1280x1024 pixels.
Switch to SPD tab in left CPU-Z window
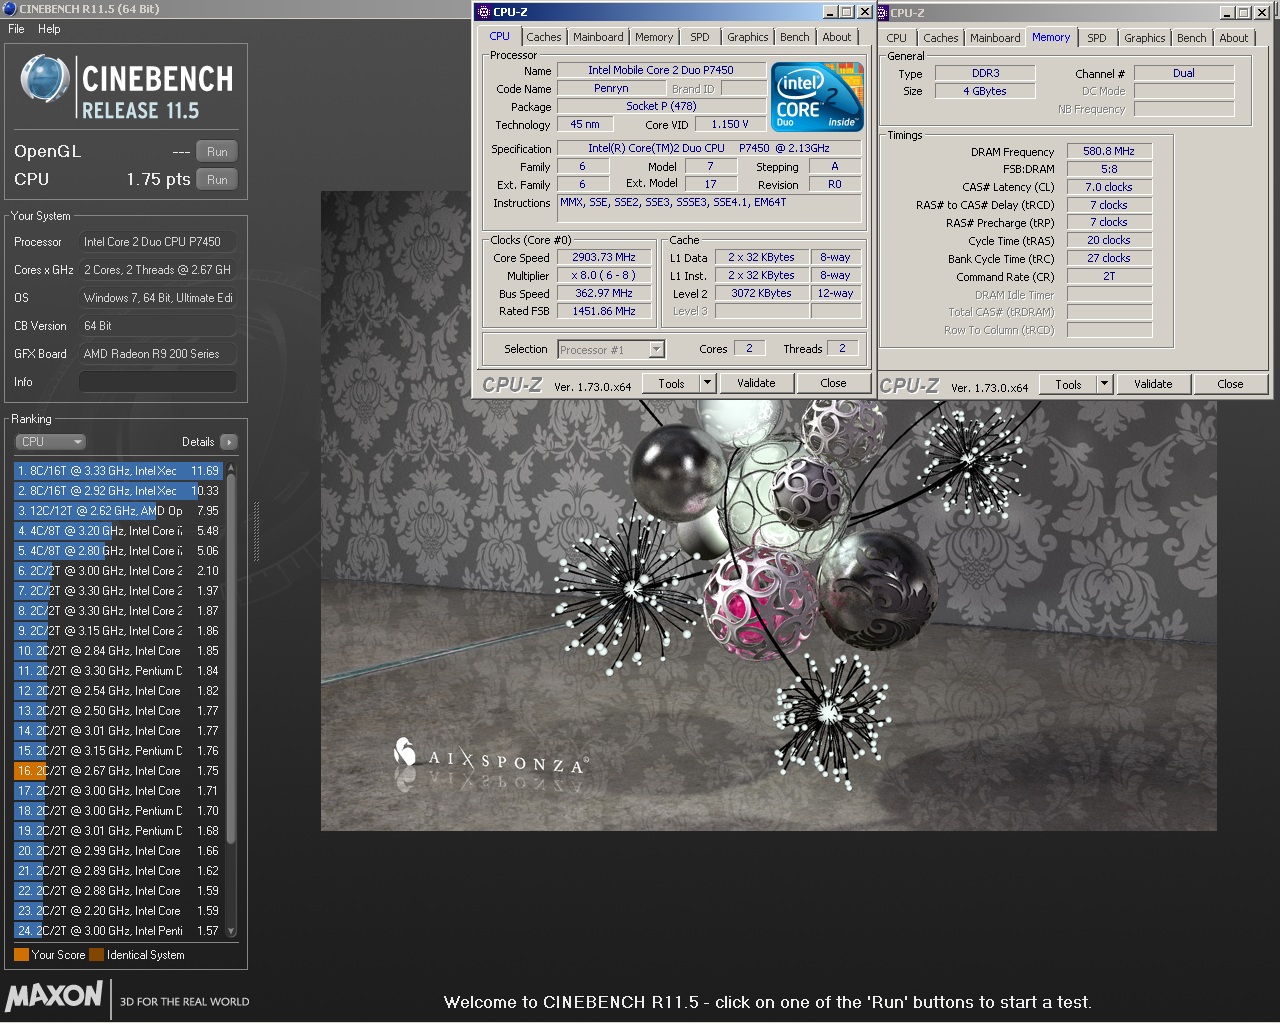pos(700,37)
